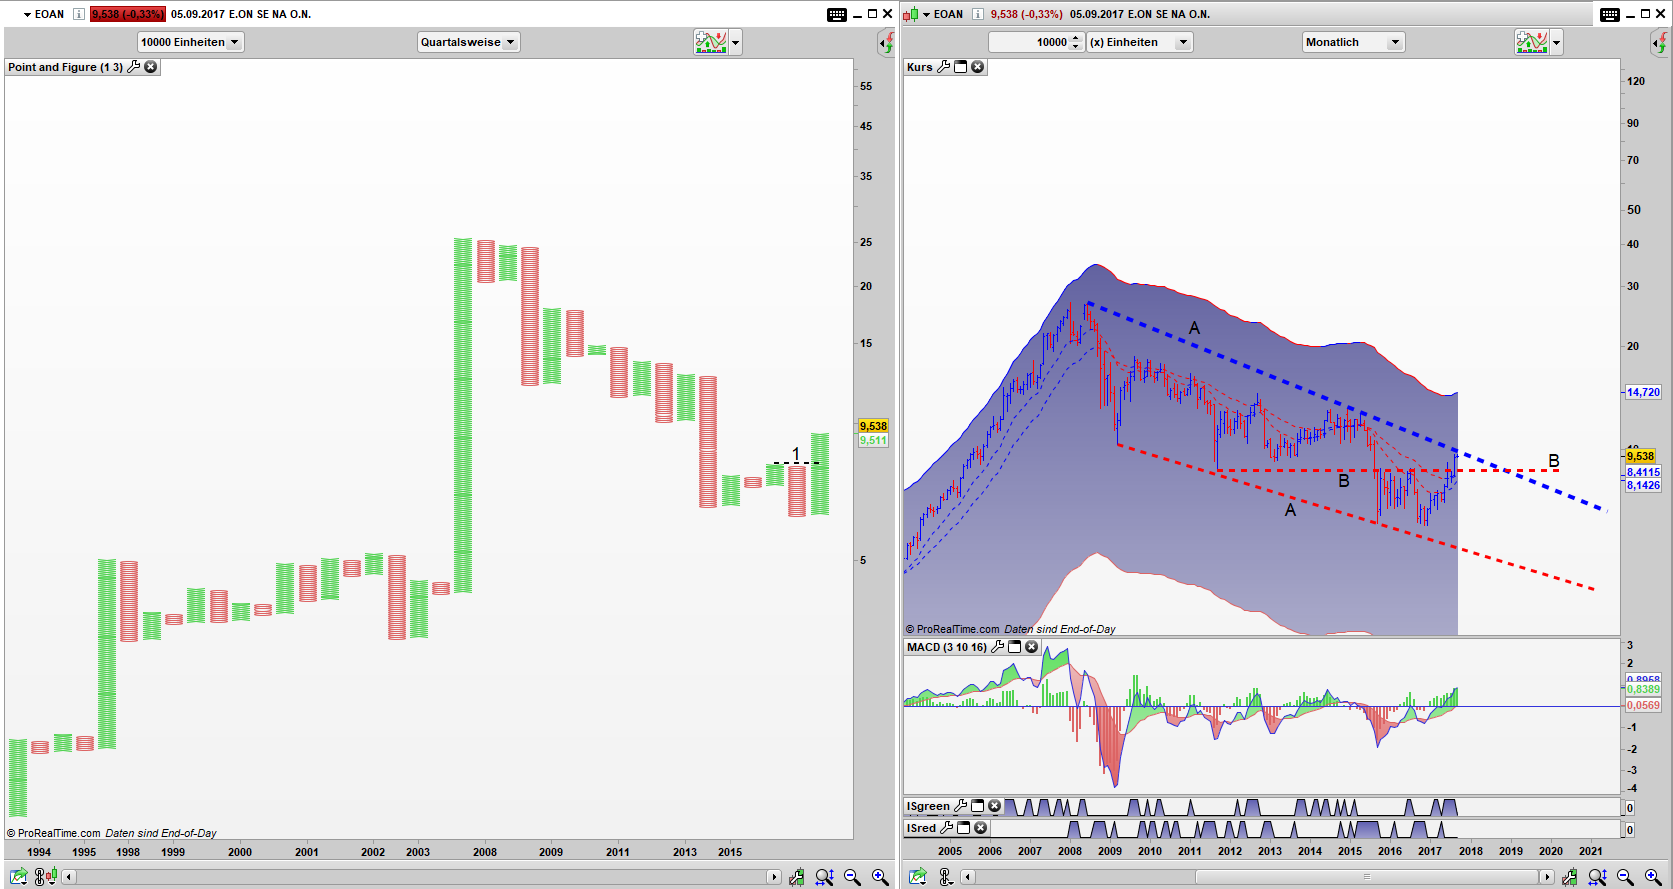
Task: Open right chart properties wrench icon
Action: tap(1570, 877)
